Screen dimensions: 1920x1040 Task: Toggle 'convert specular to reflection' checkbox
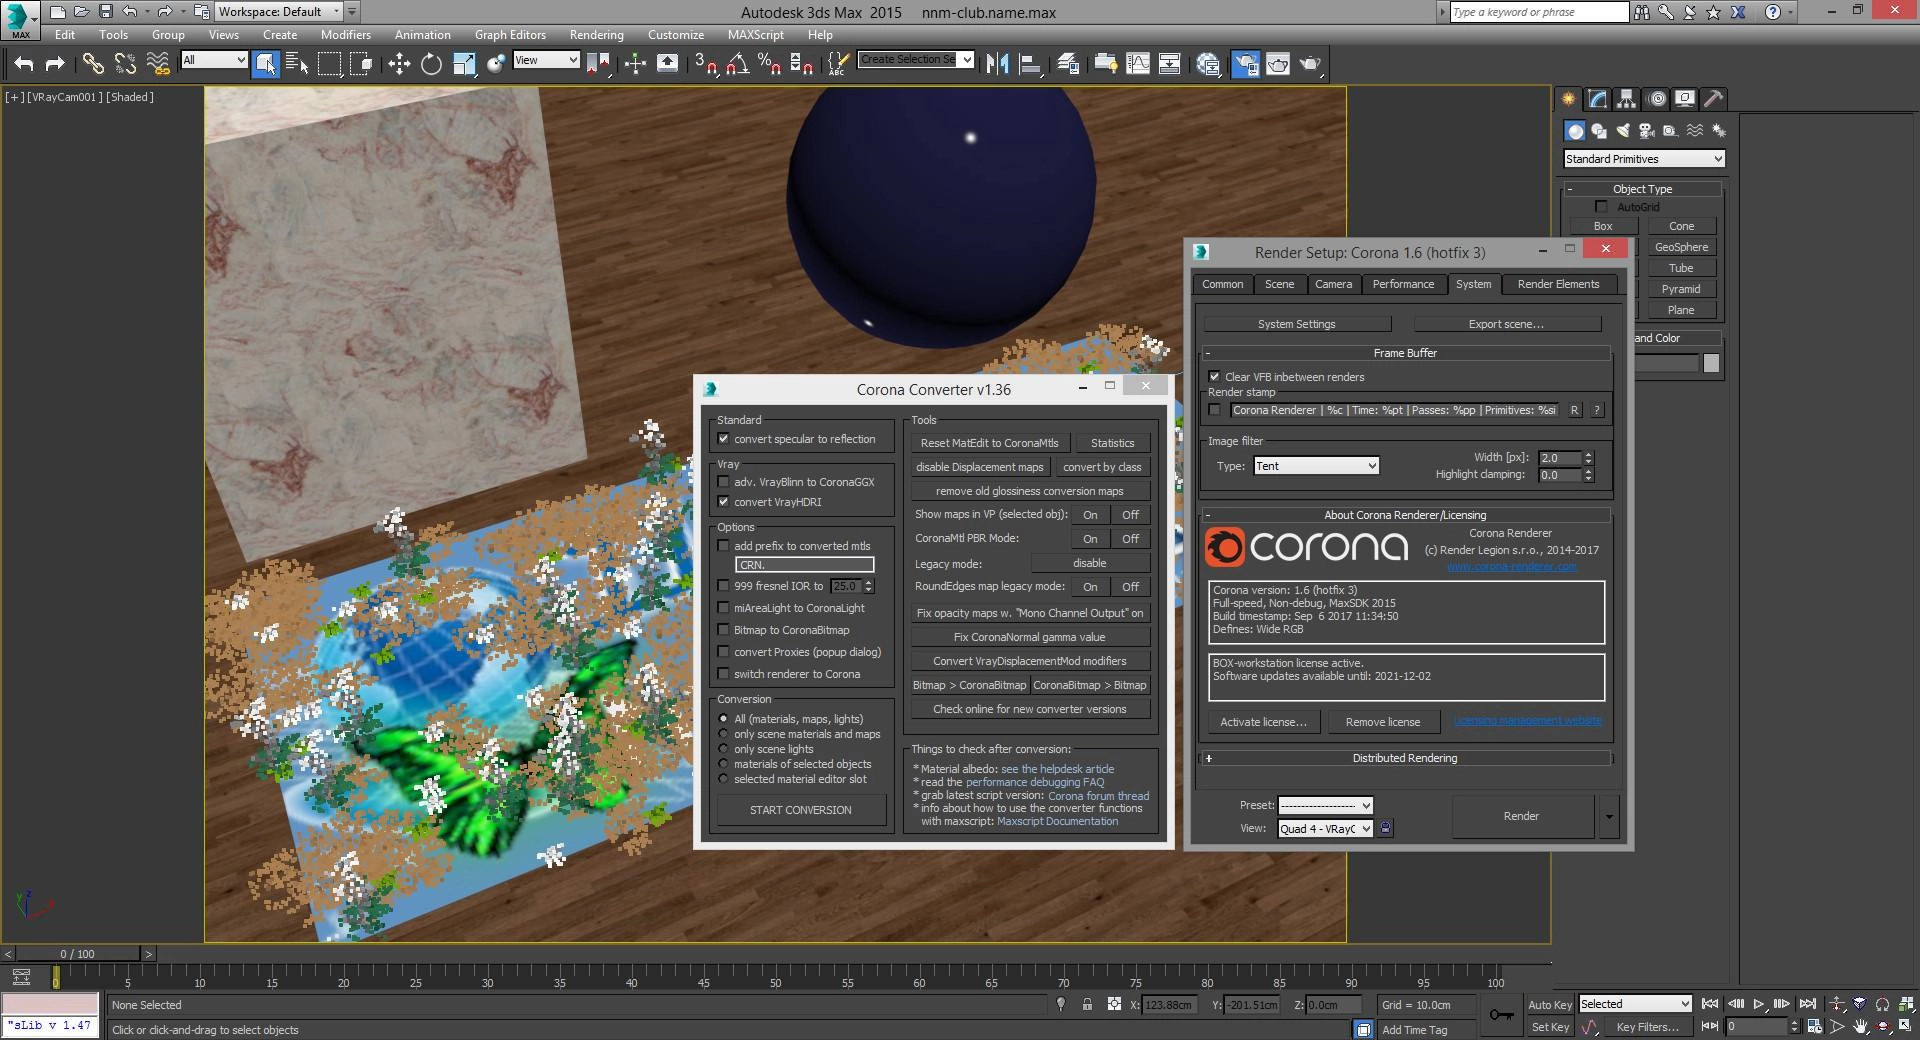pyautogui.click(x=723, y=439)
